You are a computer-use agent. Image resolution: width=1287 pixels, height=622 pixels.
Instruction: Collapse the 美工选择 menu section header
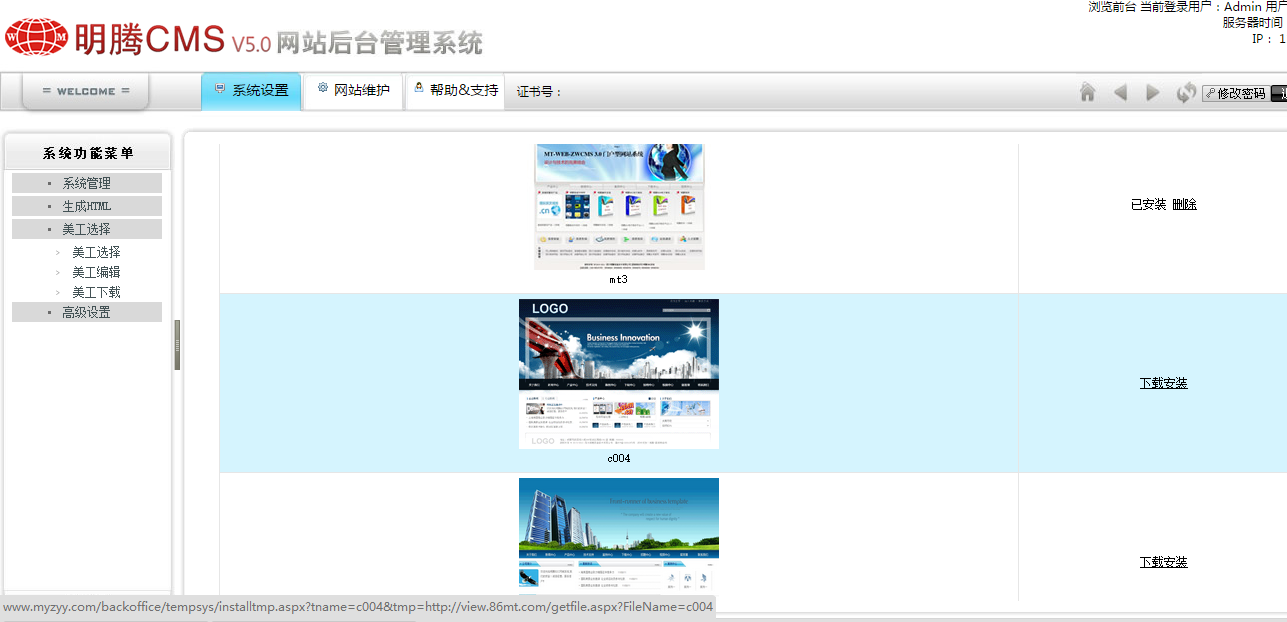[87, 229]
